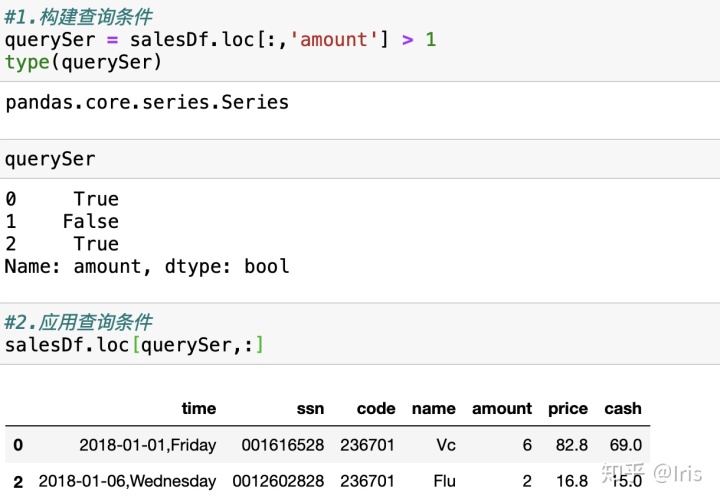Click the 'ssn' column header

pos(309,408)
